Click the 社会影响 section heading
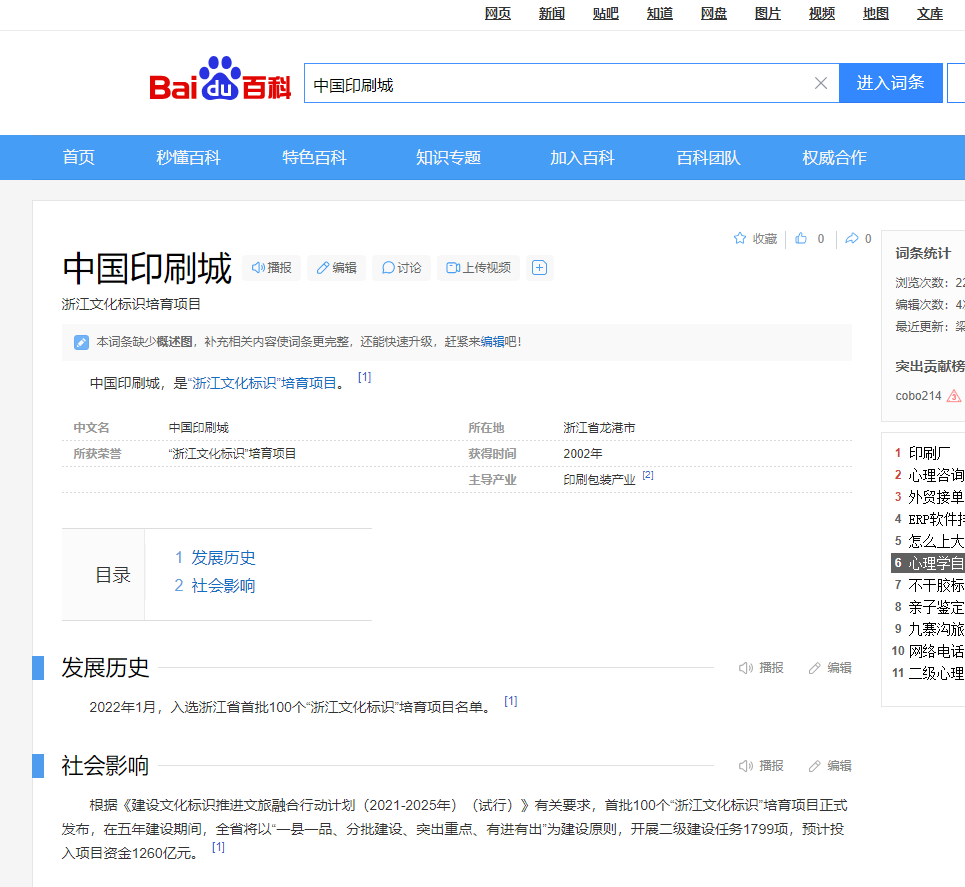This screenshot has height=887, width=965. pos(105,765)
